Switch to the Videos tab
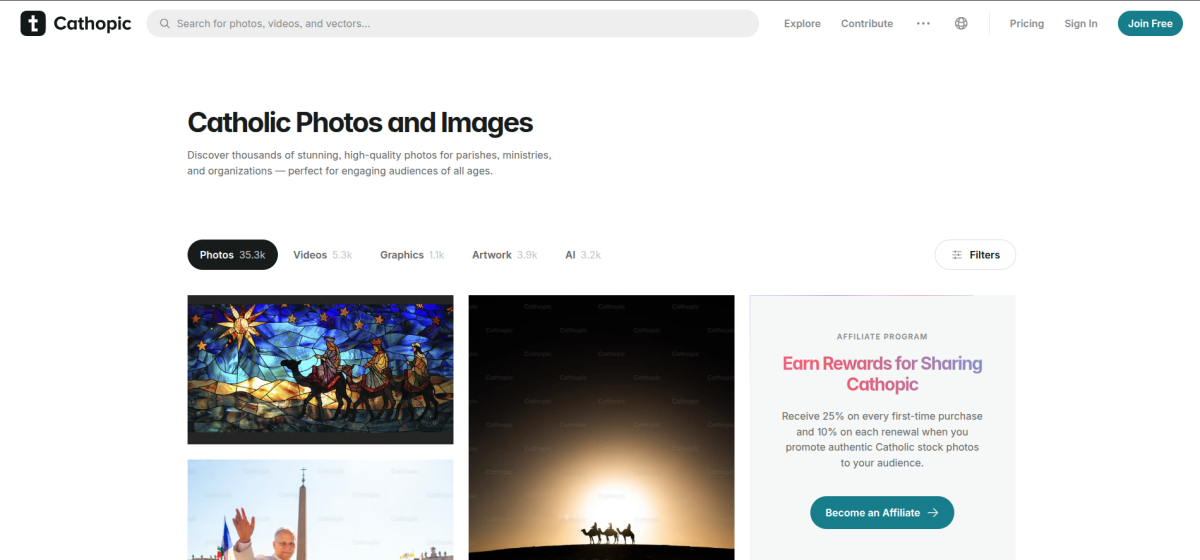This screenshot has height=560, width=1200. [x=322, y=255]
